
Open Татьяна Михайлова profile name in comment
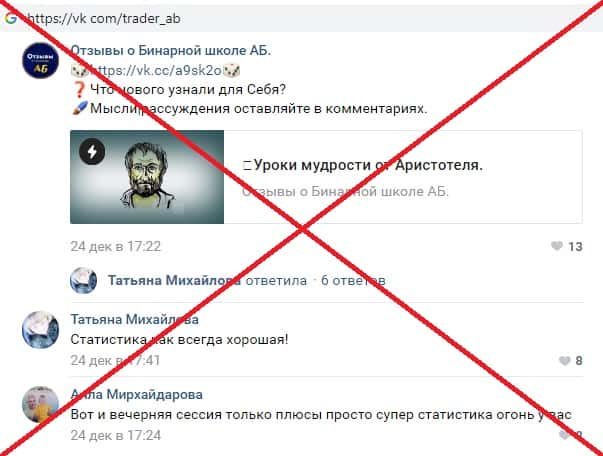tap(135, 319)
